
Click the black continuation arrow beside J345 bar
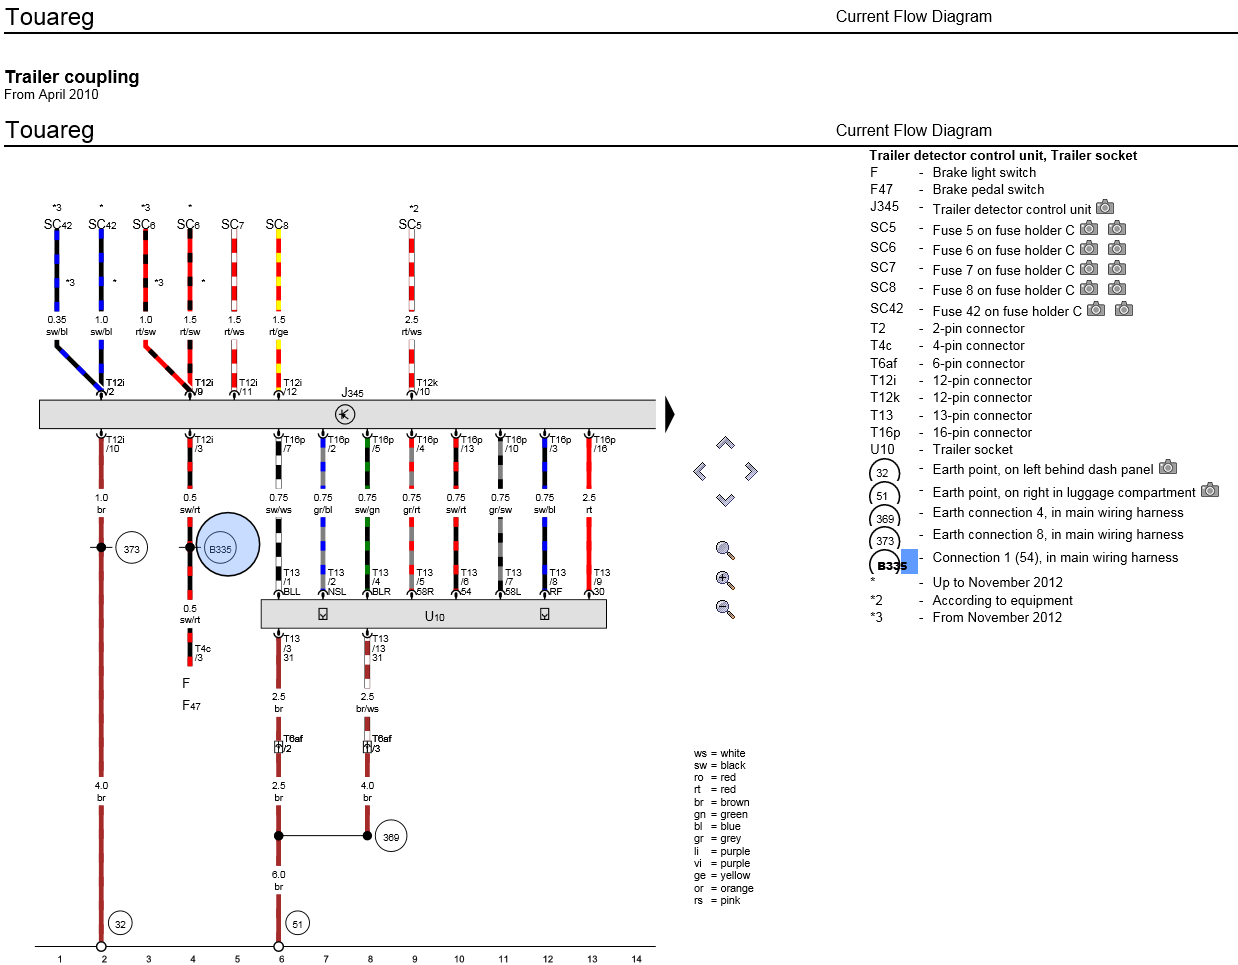(670, 414)
